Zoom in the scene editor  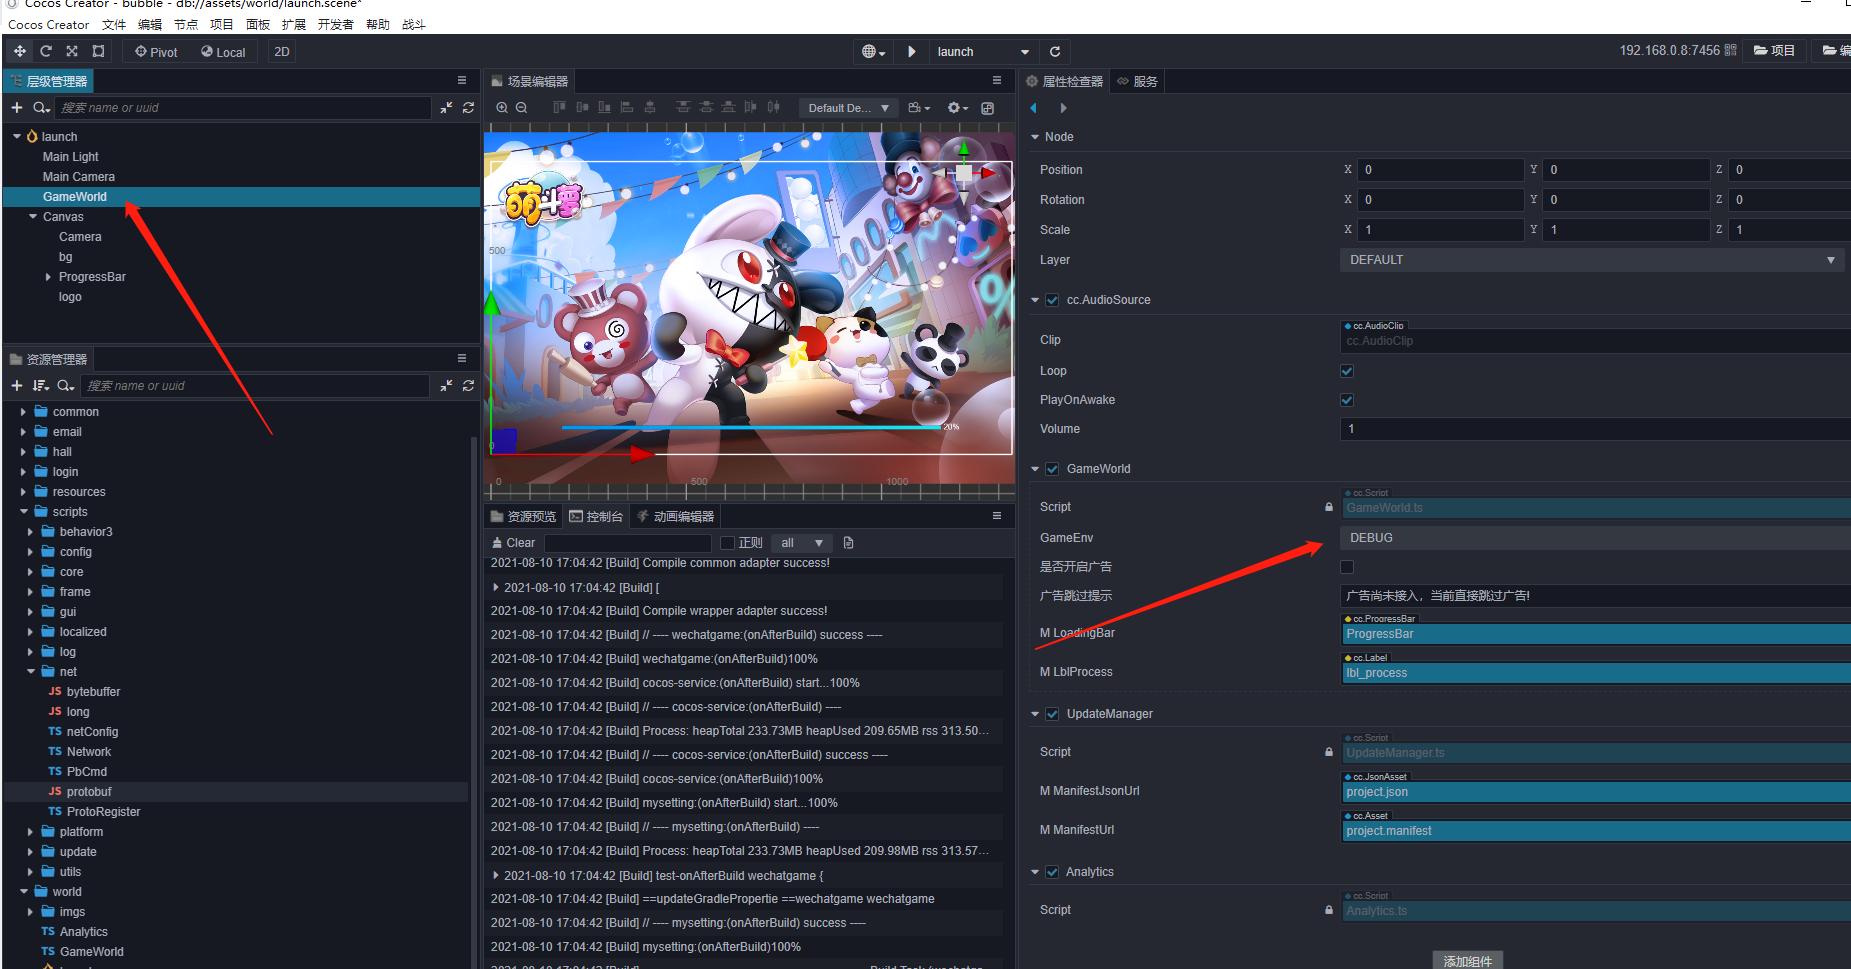[x=502, y=107]
